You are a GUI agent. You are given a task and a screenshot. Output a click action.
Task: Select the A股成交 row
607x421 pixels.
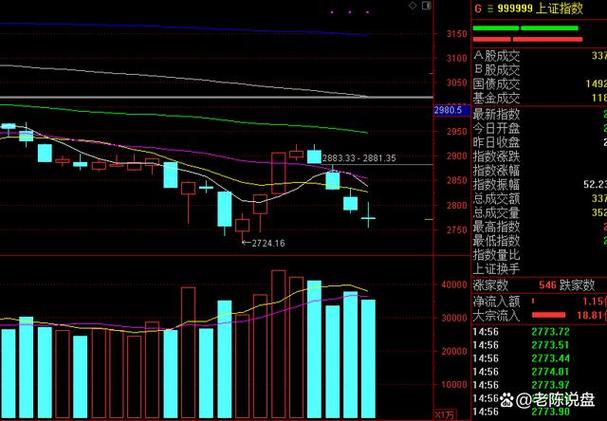click(497, 55)
